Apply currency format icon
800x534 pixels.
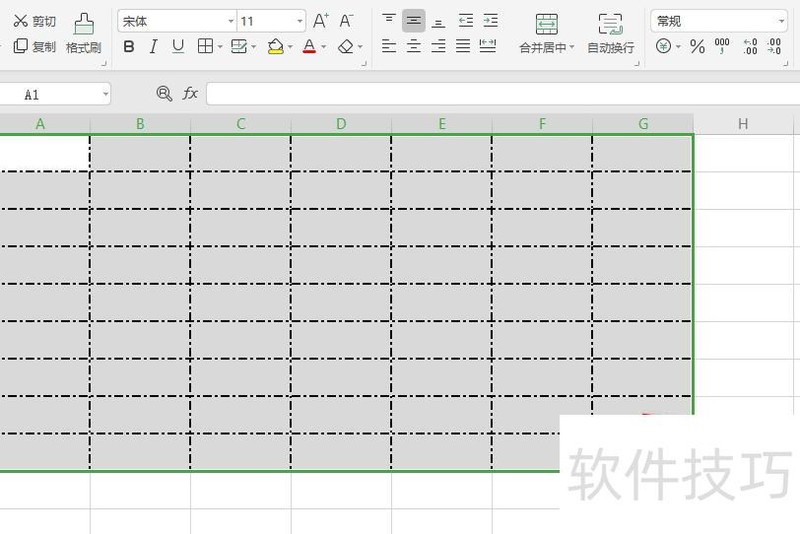663,46
